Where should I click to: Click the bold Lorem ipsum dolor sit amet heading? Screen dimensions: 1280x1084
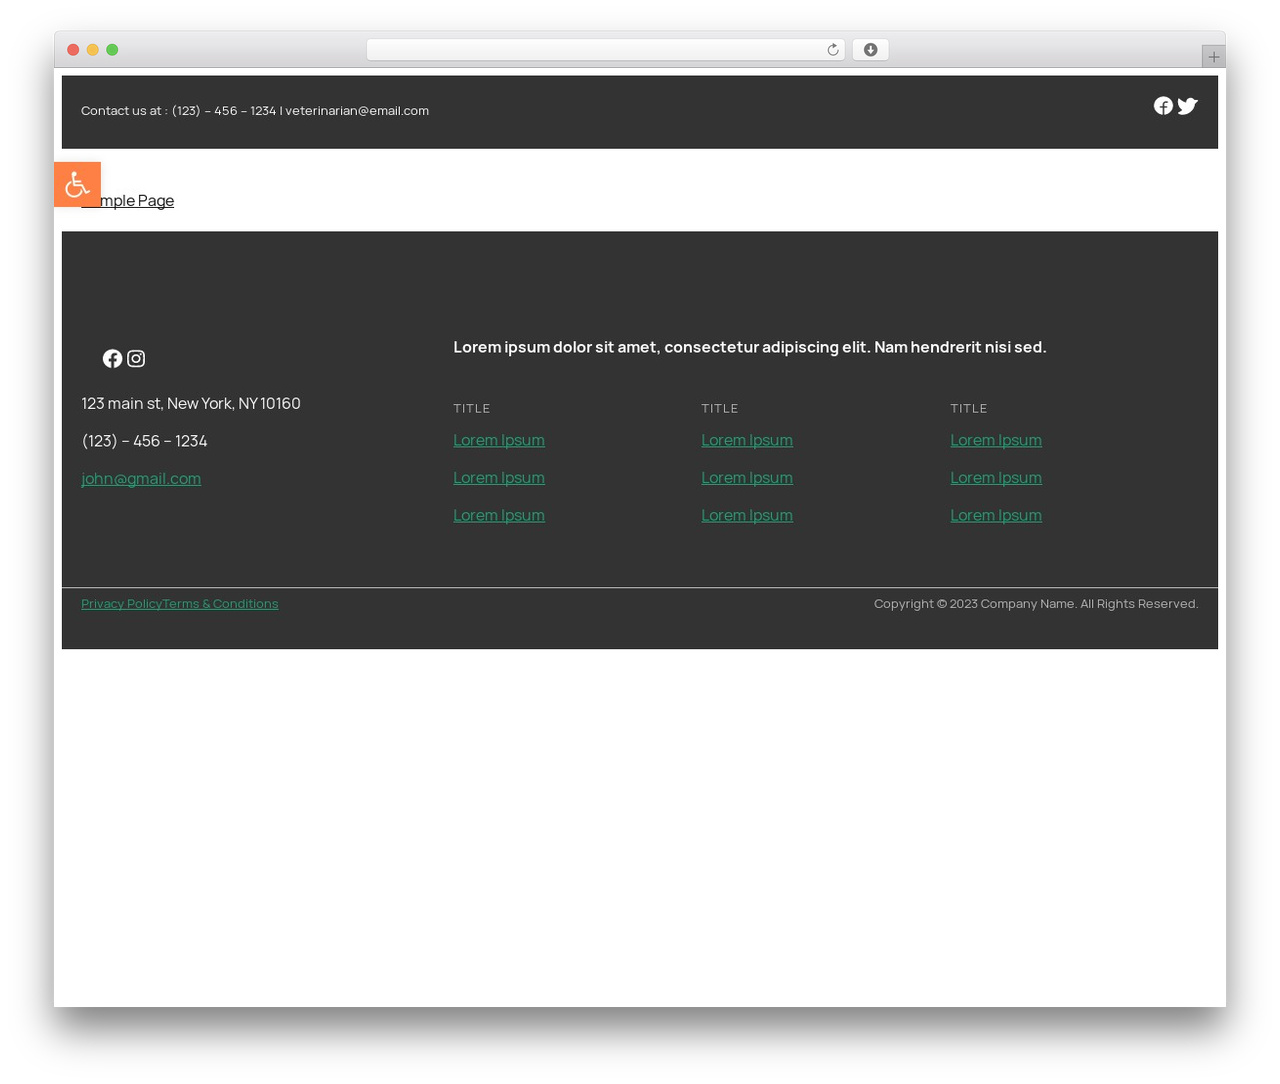[750, 347]
